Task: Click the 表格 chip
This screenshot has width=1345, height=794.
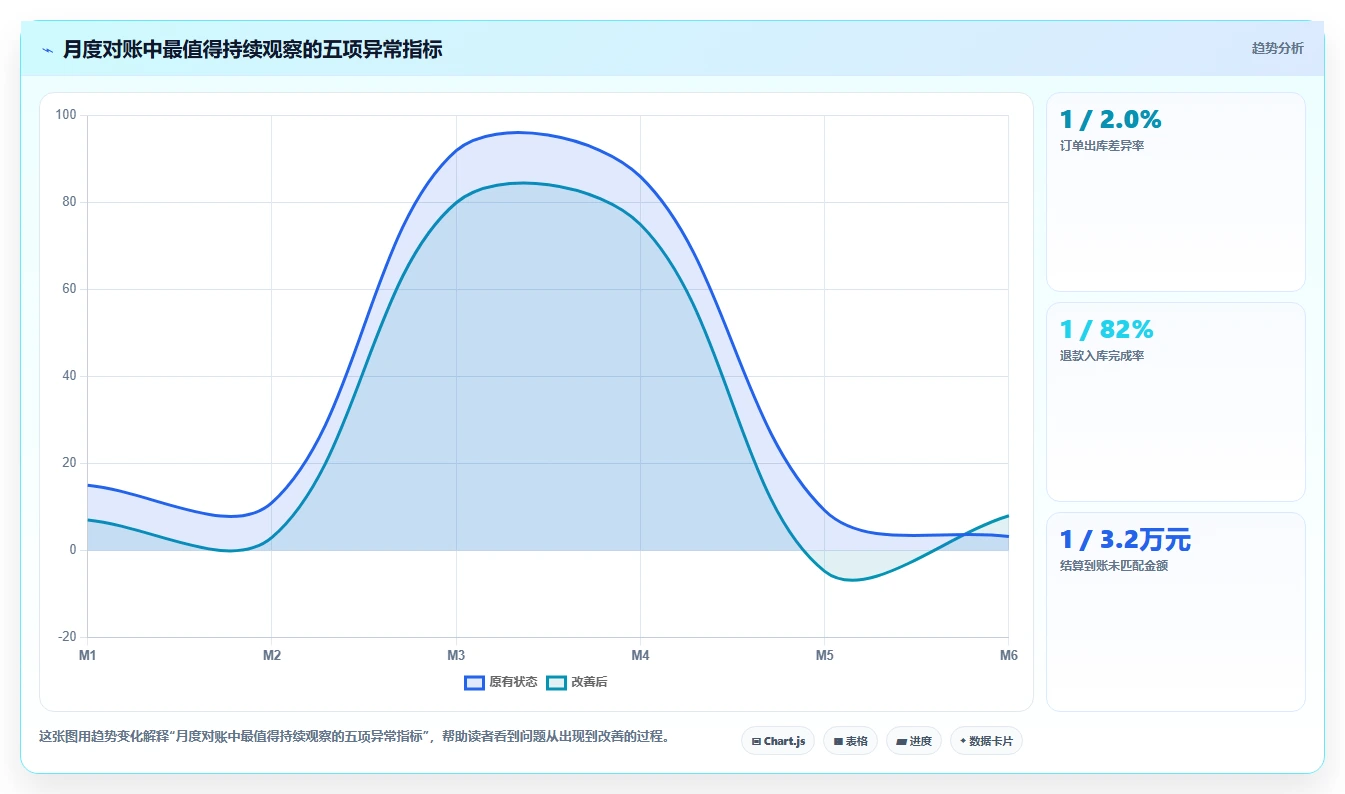Action: point(850,741)
